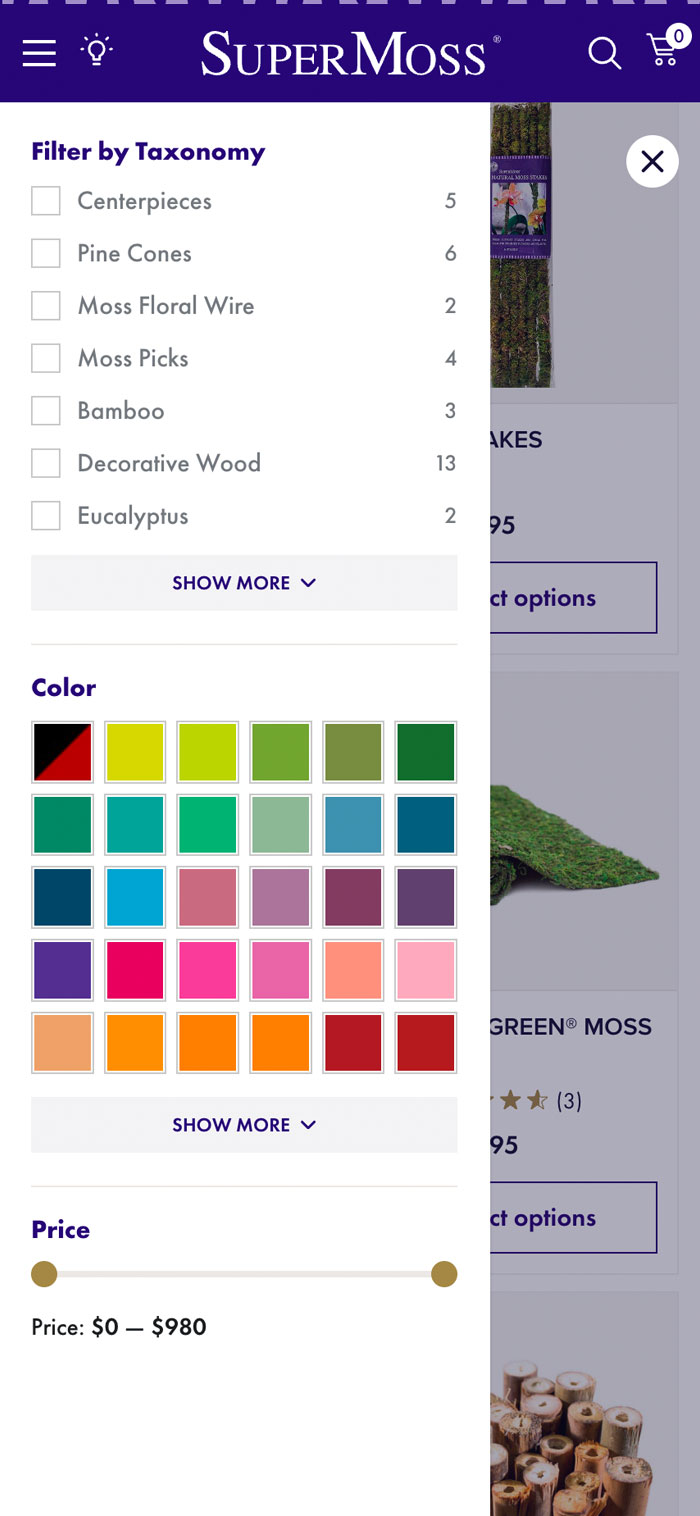
Task: Expand Show More under taxonomy filters
Action: 244,582
